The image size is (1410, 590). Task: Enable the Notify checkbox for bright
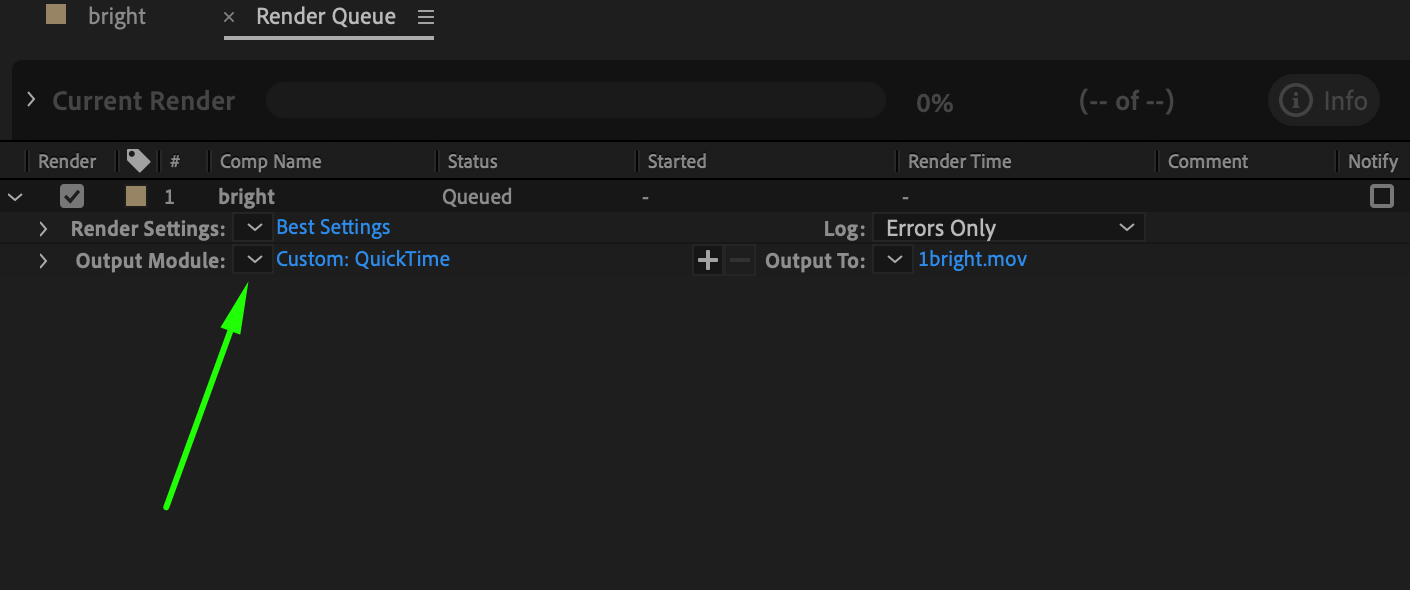click(1381, 196)
